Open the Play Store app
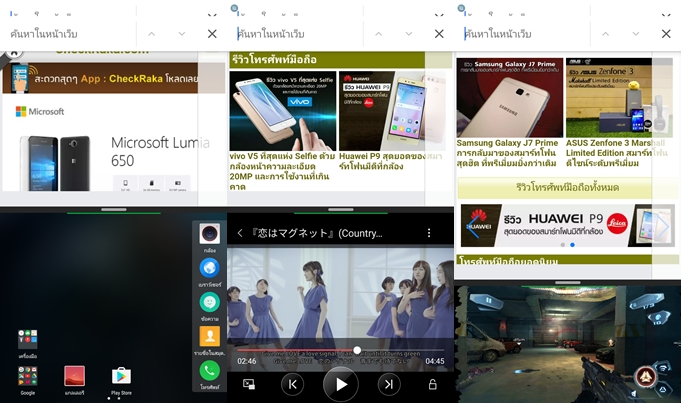 (121, 376)
